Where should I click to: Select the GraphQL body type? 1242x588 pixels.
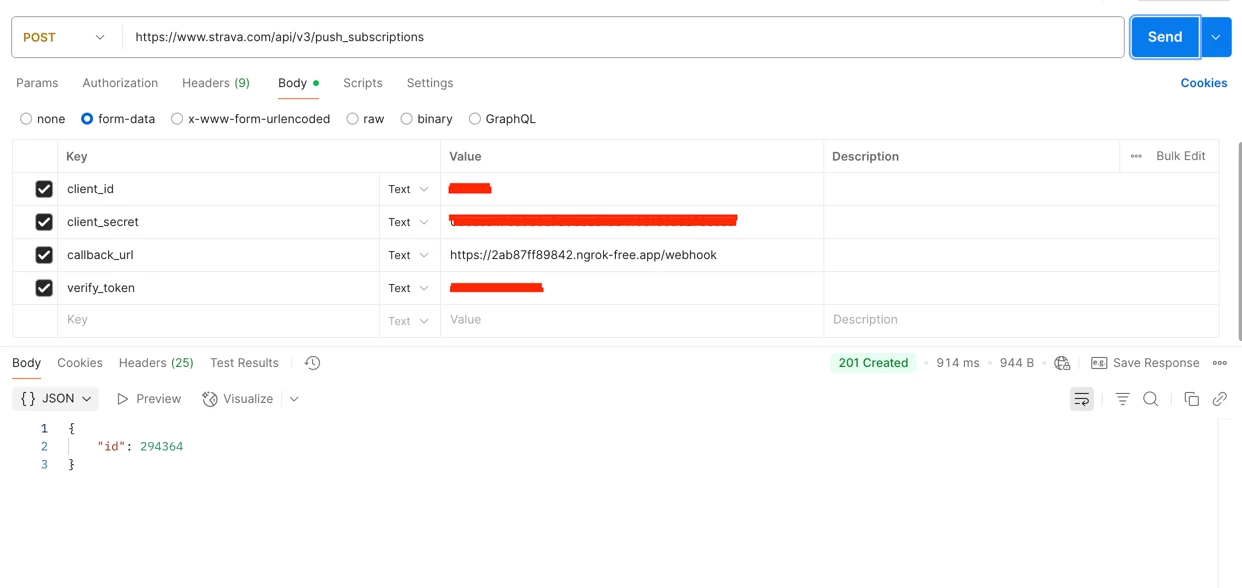(475, 119)
